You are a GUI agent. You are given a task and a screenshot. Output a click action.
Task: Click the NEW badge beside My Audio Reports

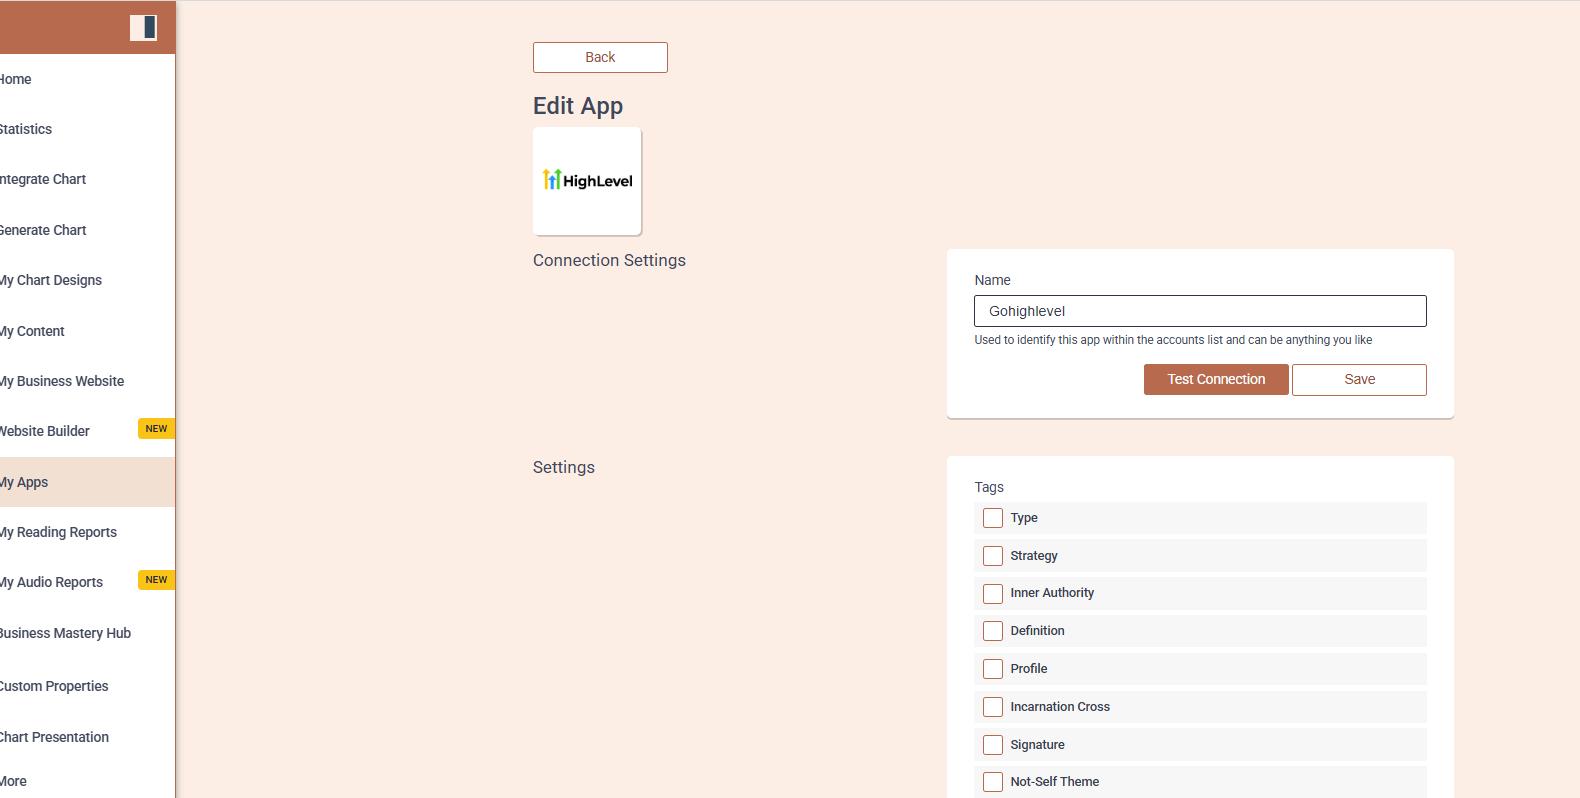(156, 580)
